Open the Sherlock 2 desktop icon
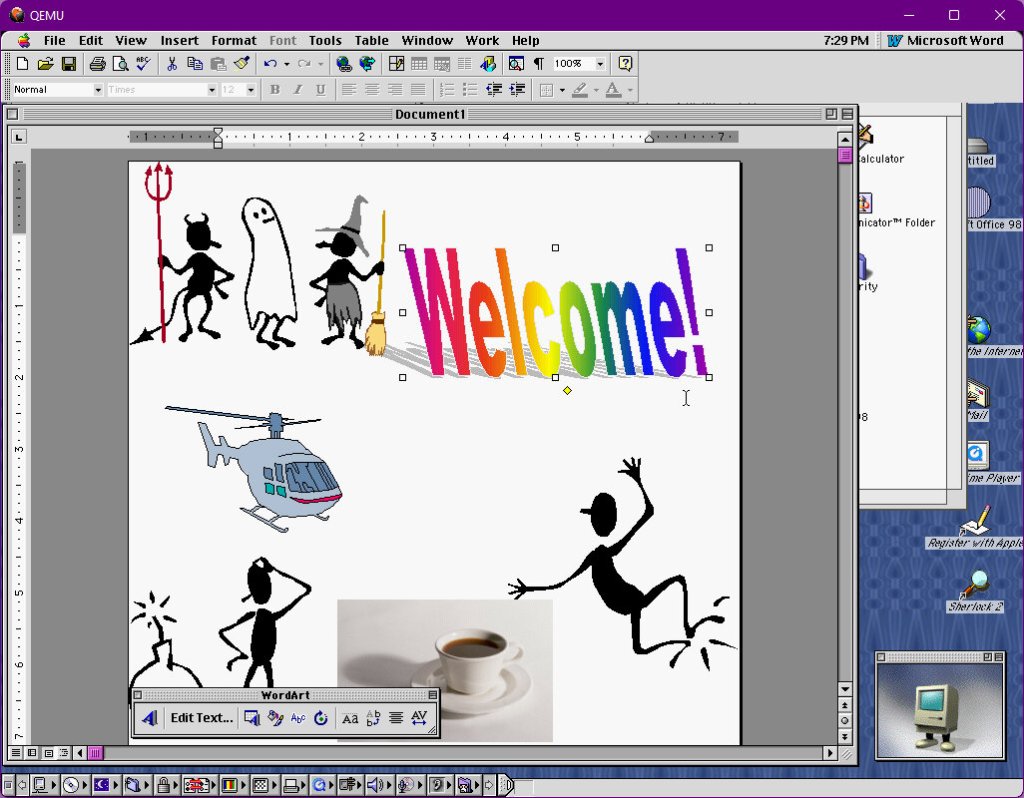 974,586
